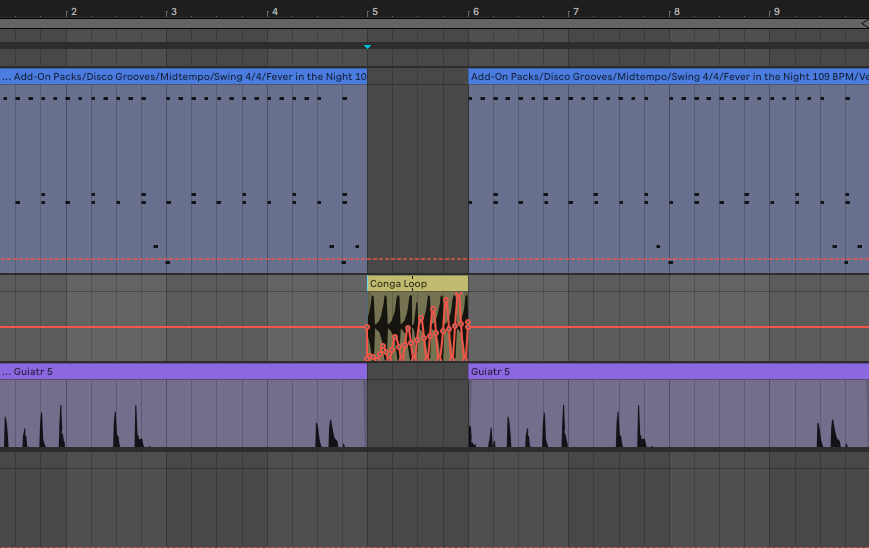Jump to bar 4 in the ruler
The height and width of the screenshot is (548, 869).
point(273,12)
